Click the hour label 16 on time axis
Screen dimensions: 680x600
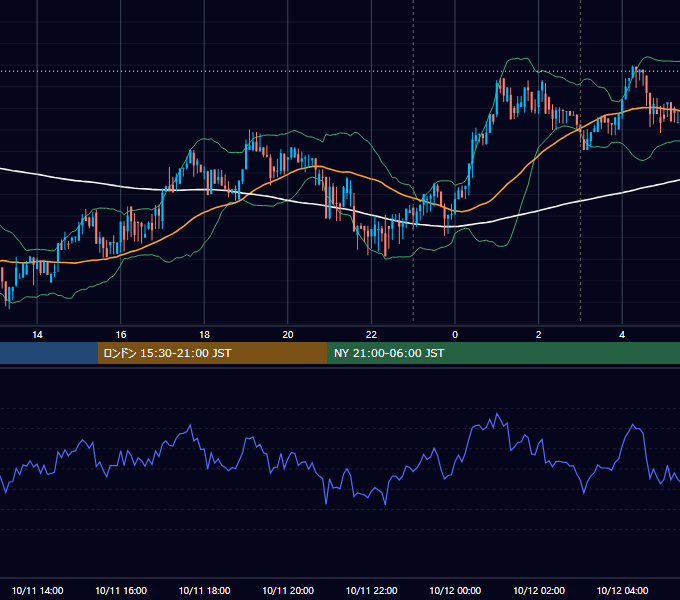[x=121, y=335]
